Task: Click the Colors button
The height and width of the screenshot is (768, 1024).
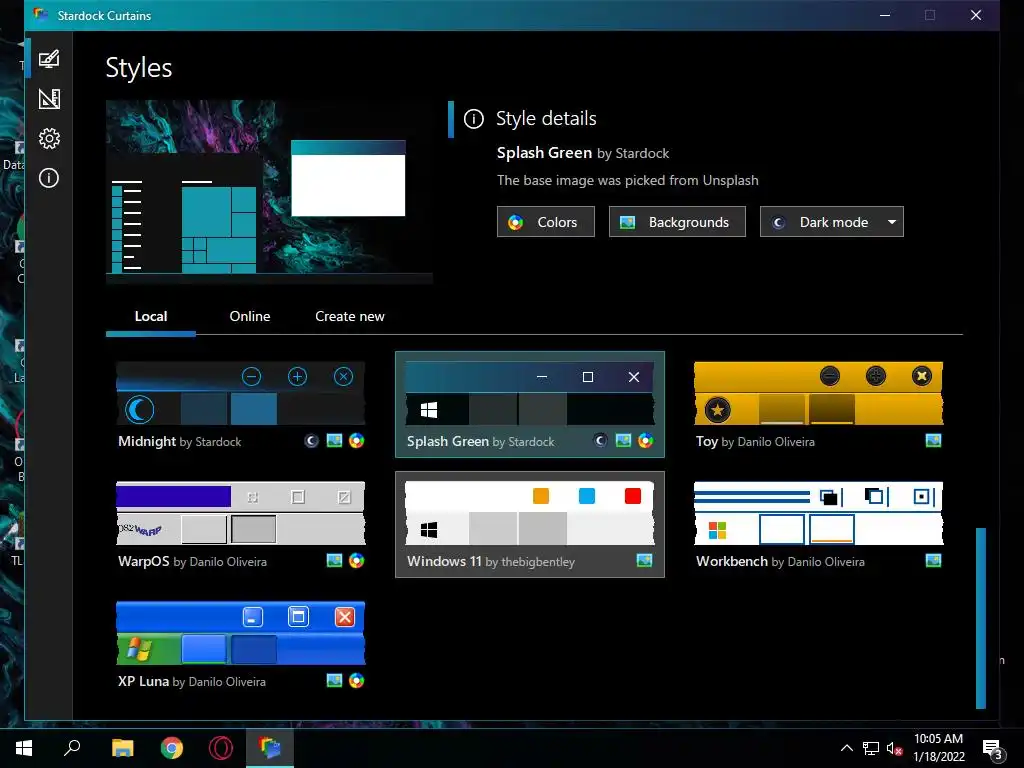Action: click(x=546, y=222)
